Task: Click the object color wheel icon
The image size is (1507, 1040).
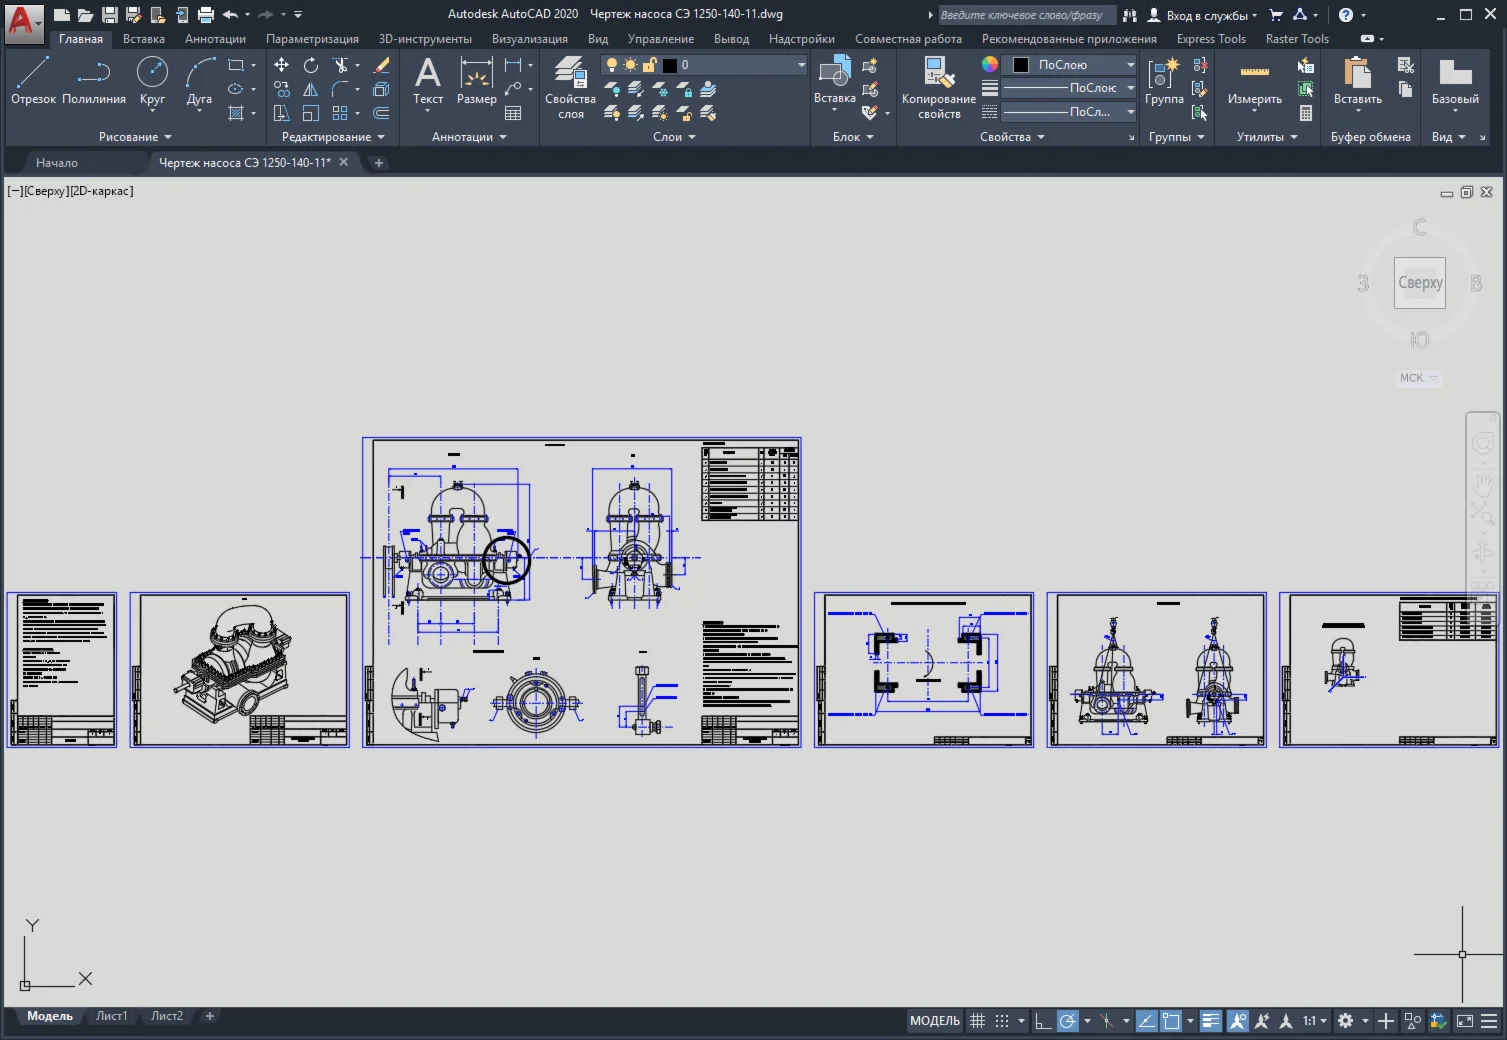Action: pos(989,64)
